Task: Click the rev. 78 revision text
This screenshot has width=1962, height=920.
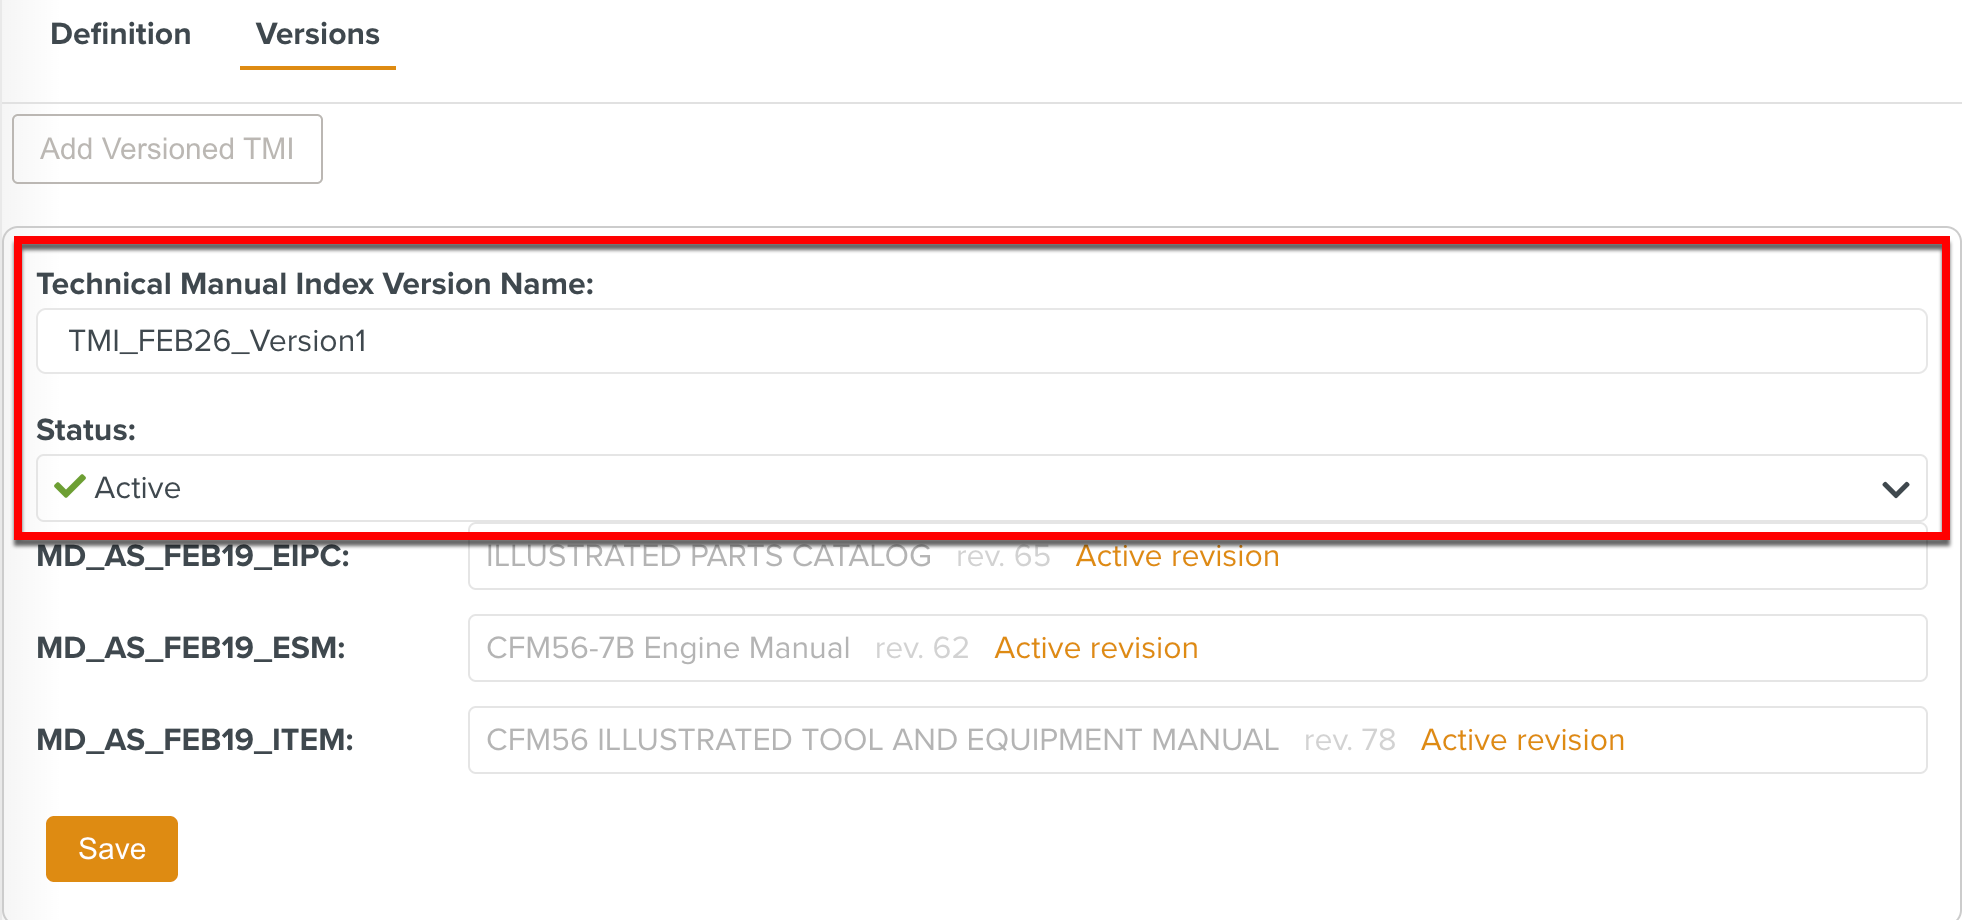Action: click(x=1349, y=740)
